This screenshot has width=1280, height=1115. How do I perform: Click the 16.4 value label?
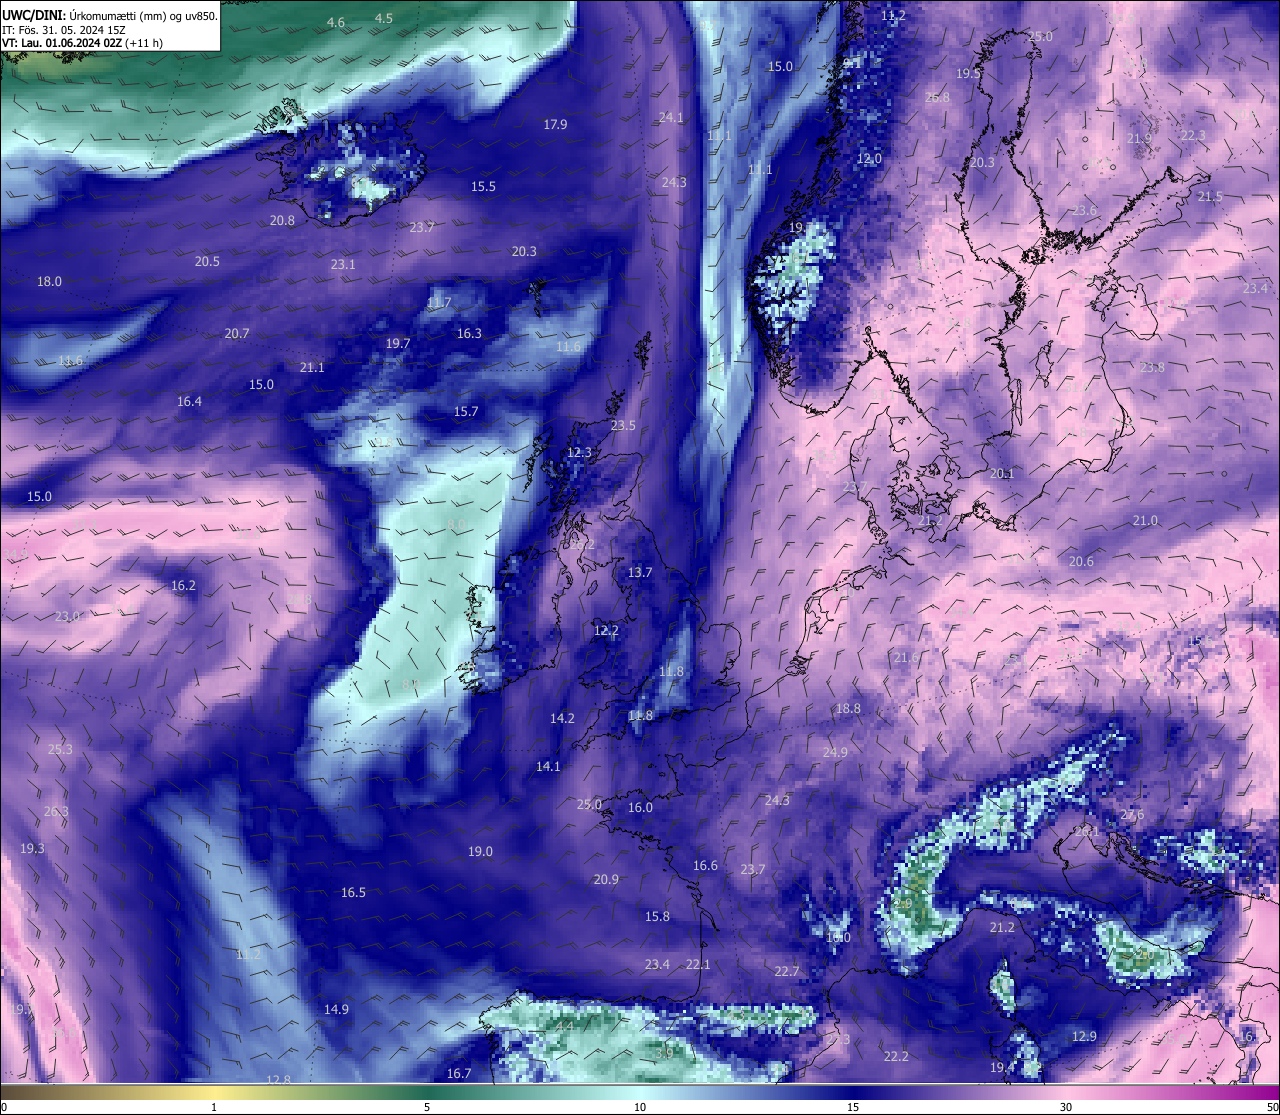[x=189, y=401]
